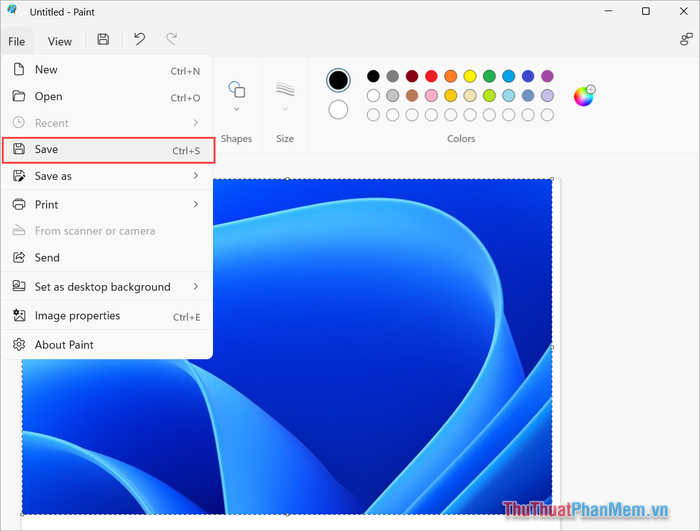The width and height of the screenshot is (700, 531).
Task: Click the share icon at top right
Action: click(686, 39)
